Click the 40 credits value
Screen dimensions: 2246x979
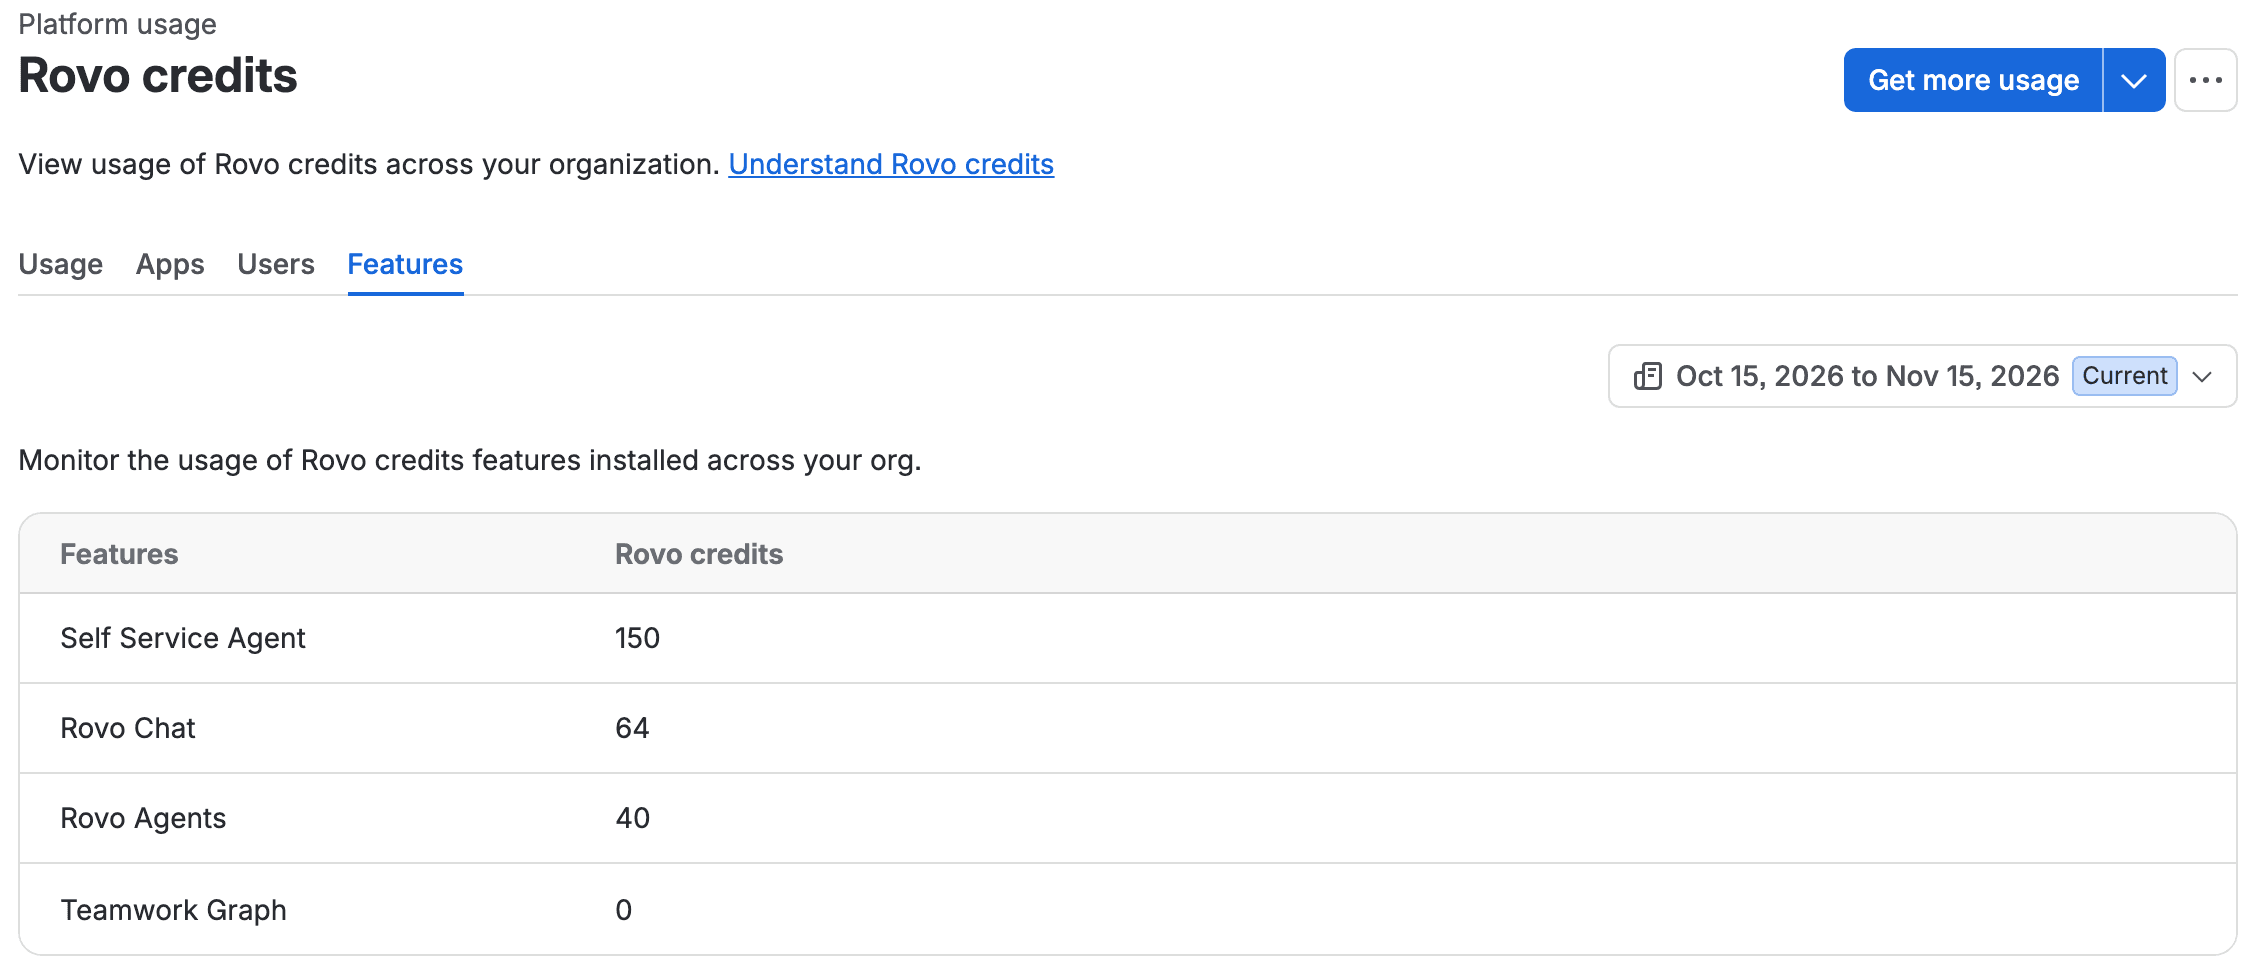632,818
